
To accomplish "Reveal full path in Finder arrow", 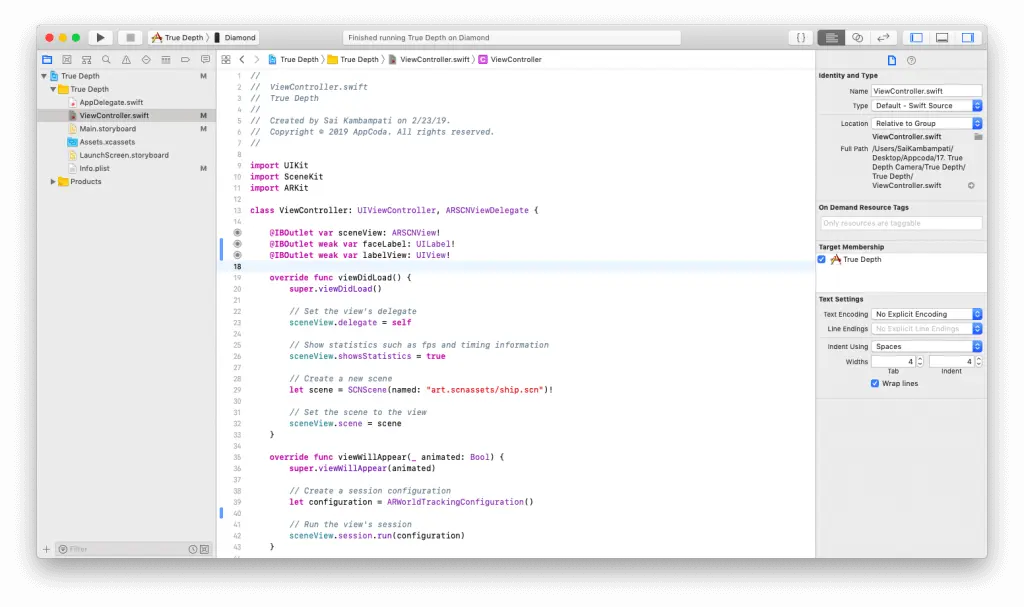I will pos(971,186).
